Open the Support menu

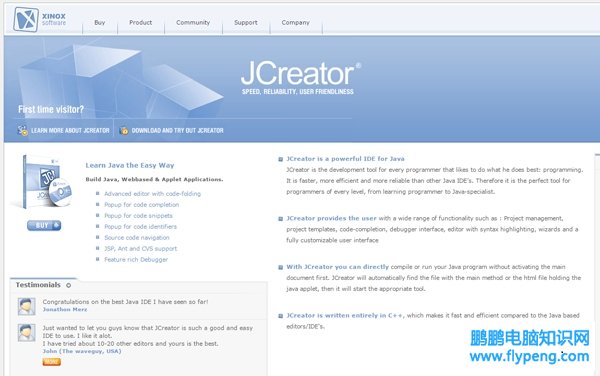(x=246, y=23)
